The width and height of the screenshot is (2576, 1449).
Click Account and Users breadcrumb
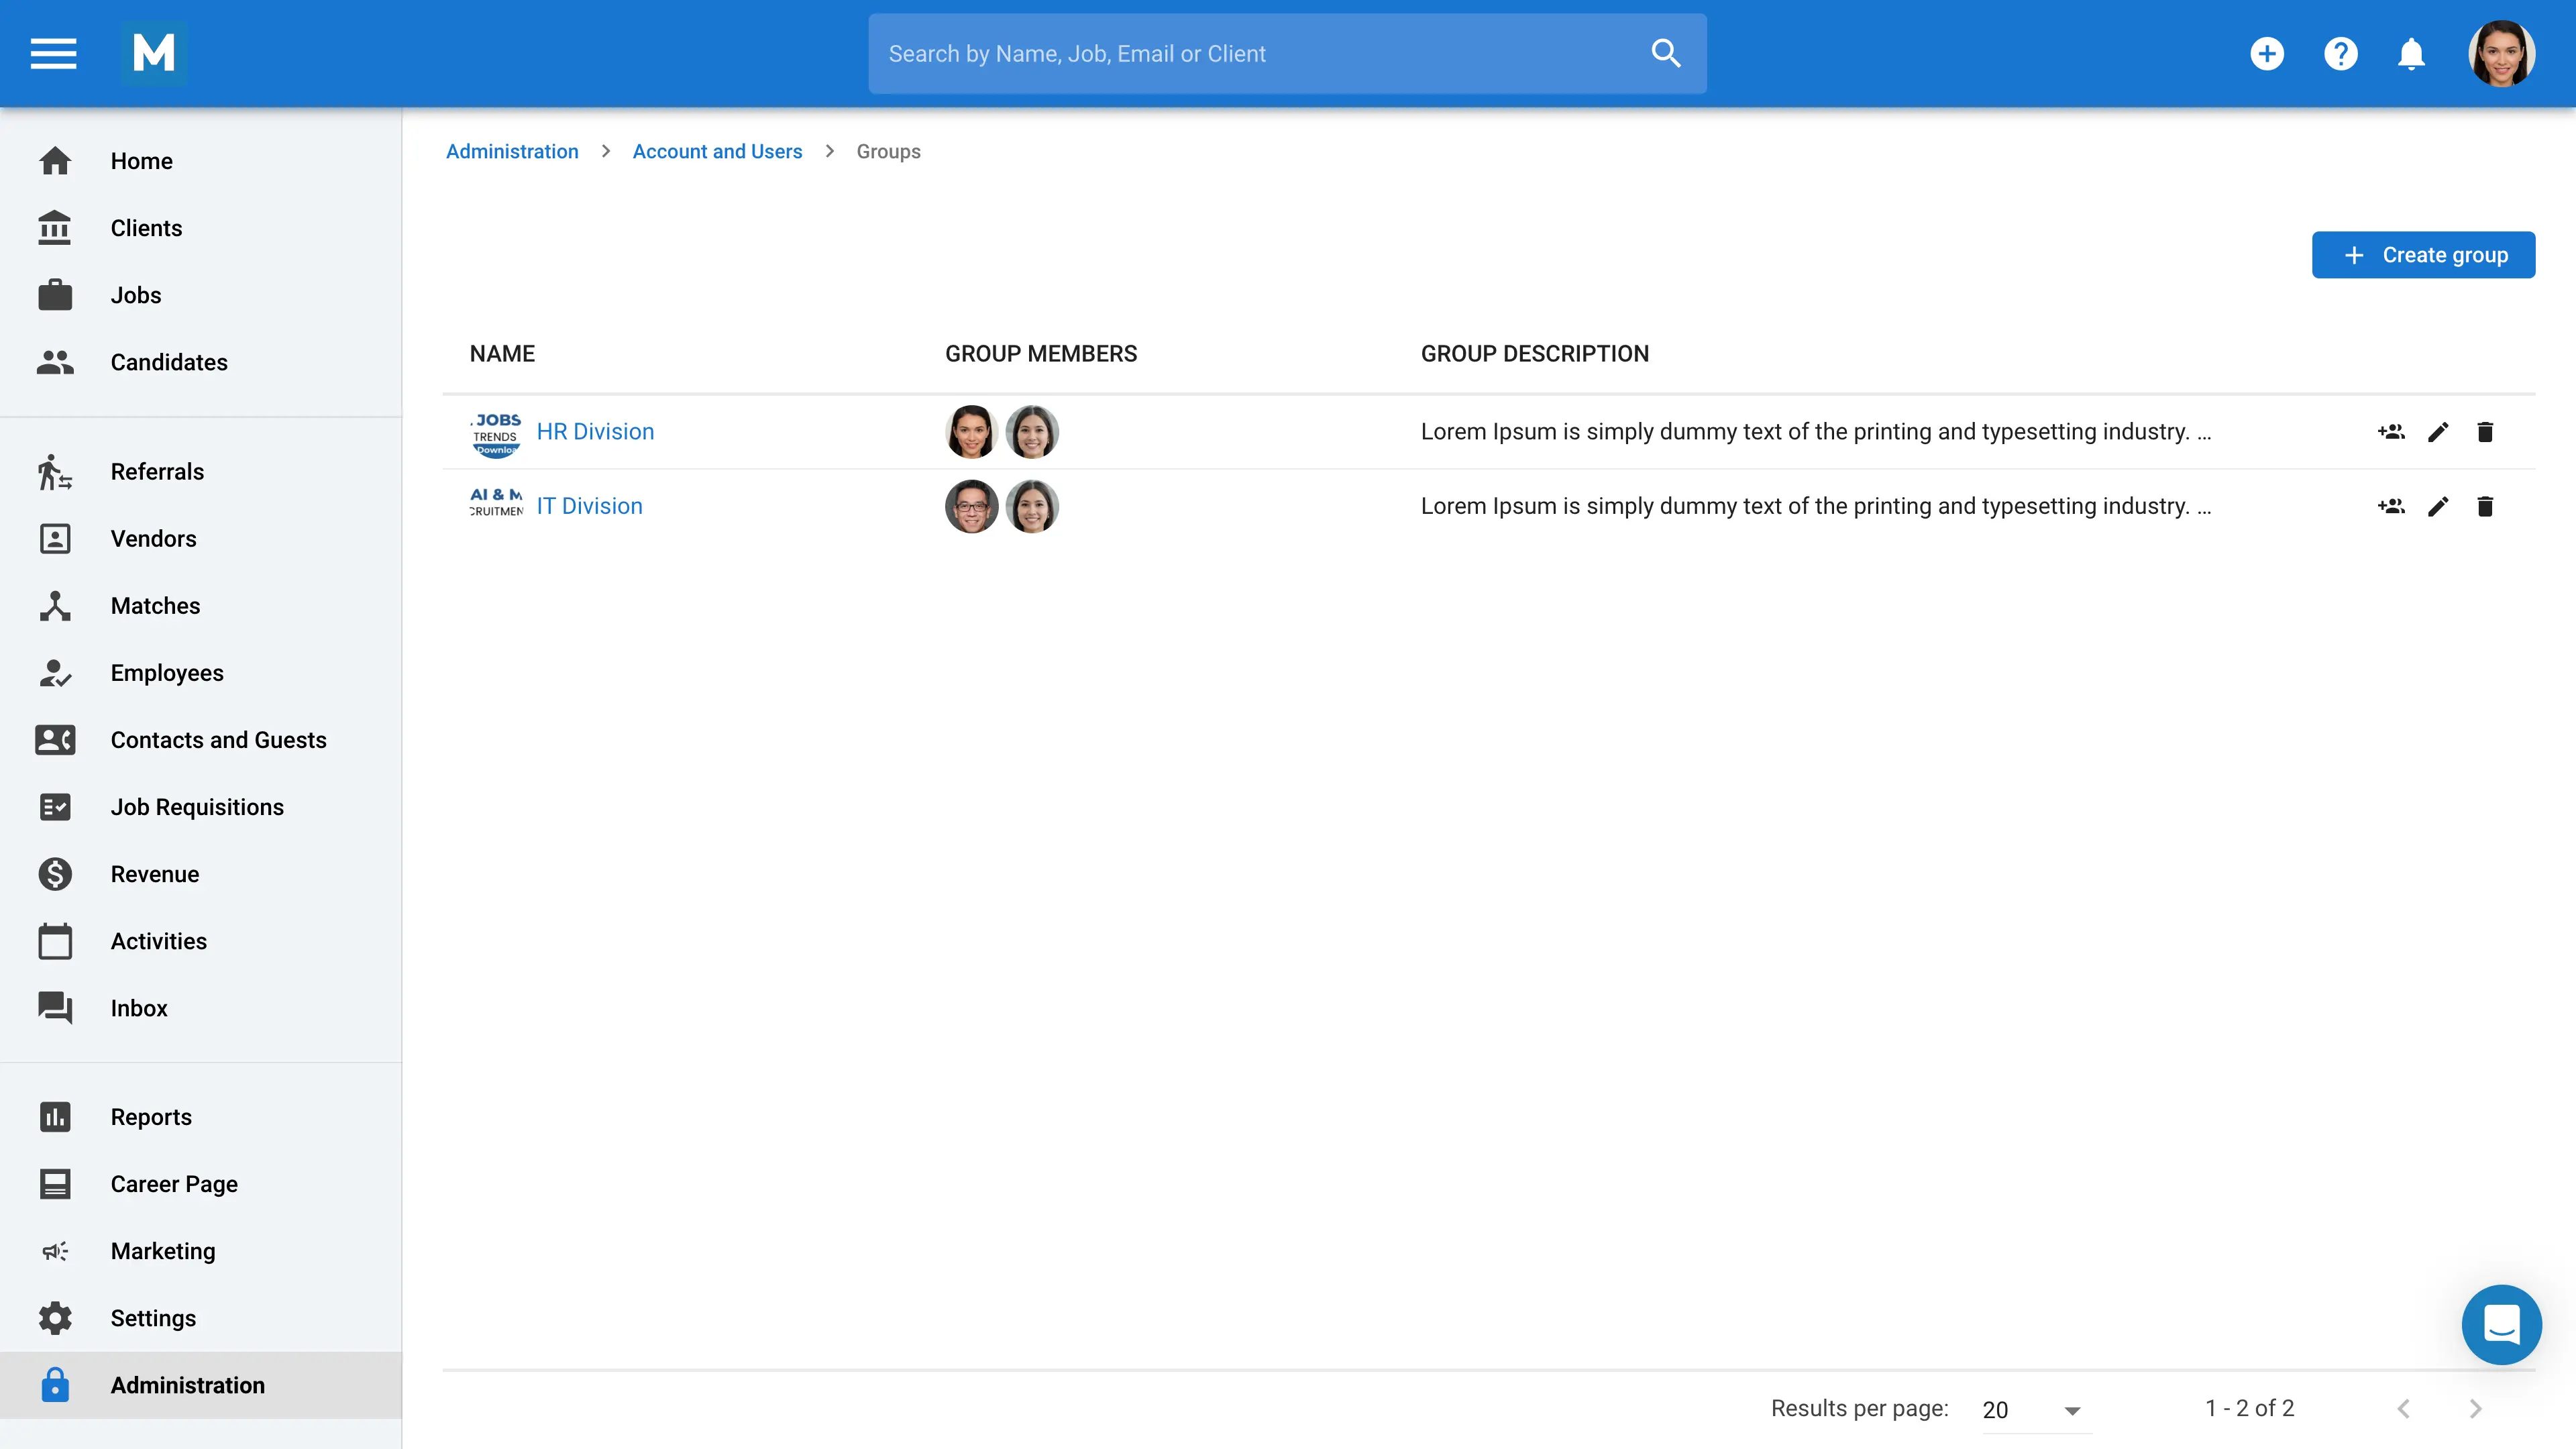[x=717, y=151]
